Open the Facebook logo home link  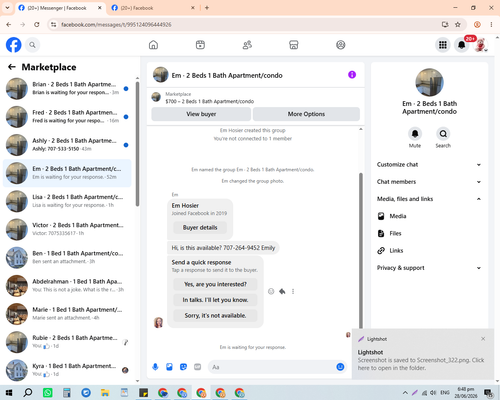coord(14,45)
